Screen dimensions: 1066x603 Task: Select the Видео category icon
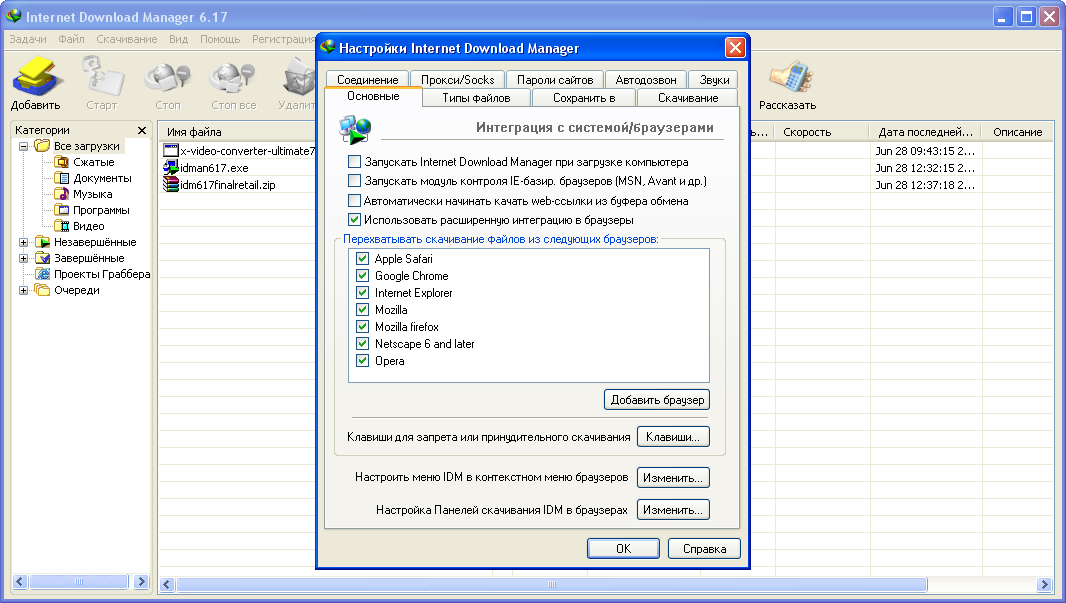[x=61, y=226]
